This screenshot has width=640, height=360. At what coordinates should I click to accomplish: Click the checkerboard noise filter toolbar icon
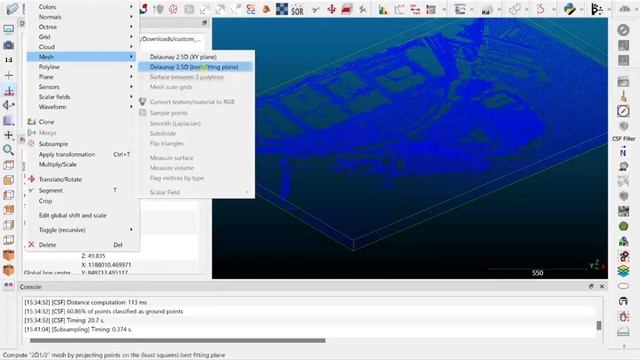pyautogui.click(x=282, y=9)
